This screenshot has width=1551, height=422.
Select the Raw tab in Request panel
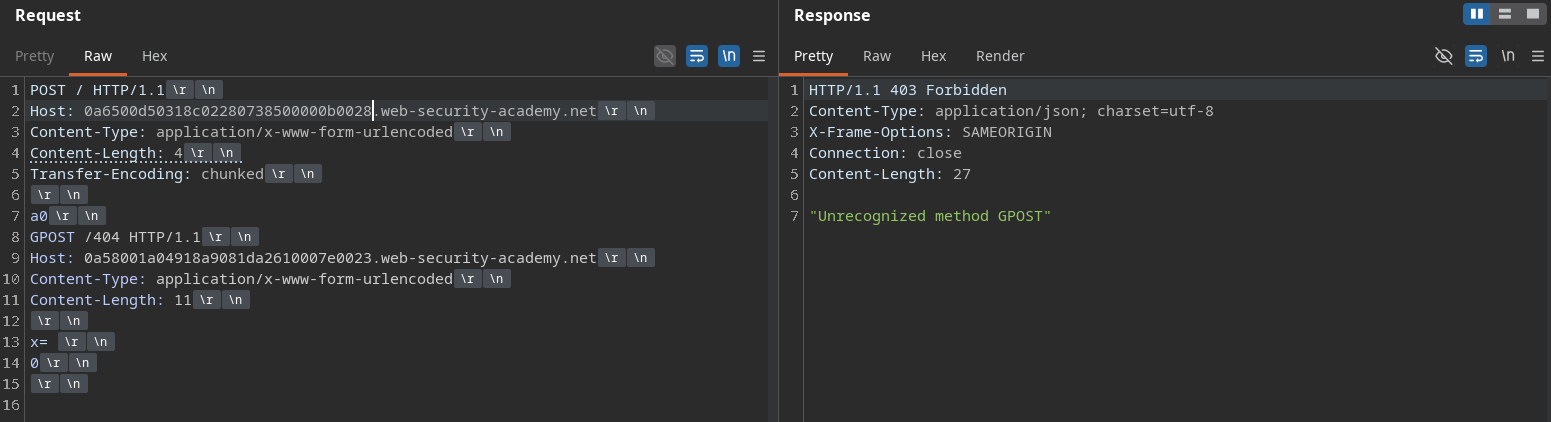tap(98, 56)
